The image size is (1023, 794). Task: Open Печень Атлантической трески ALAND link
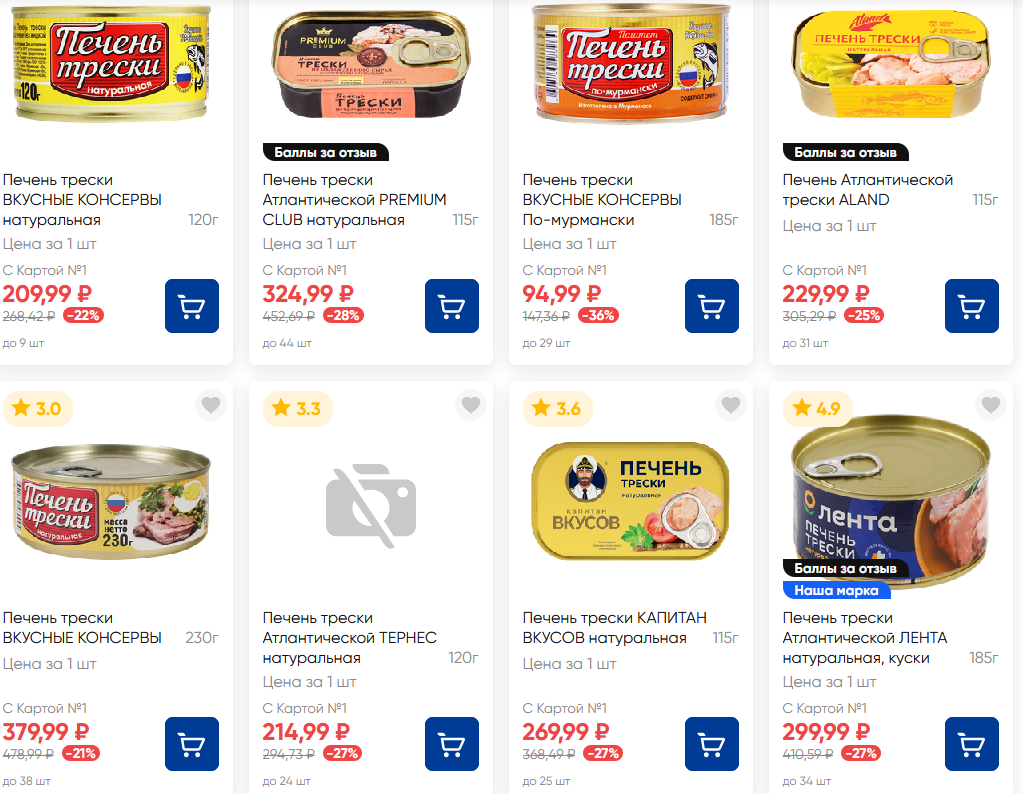pos(867,190)
